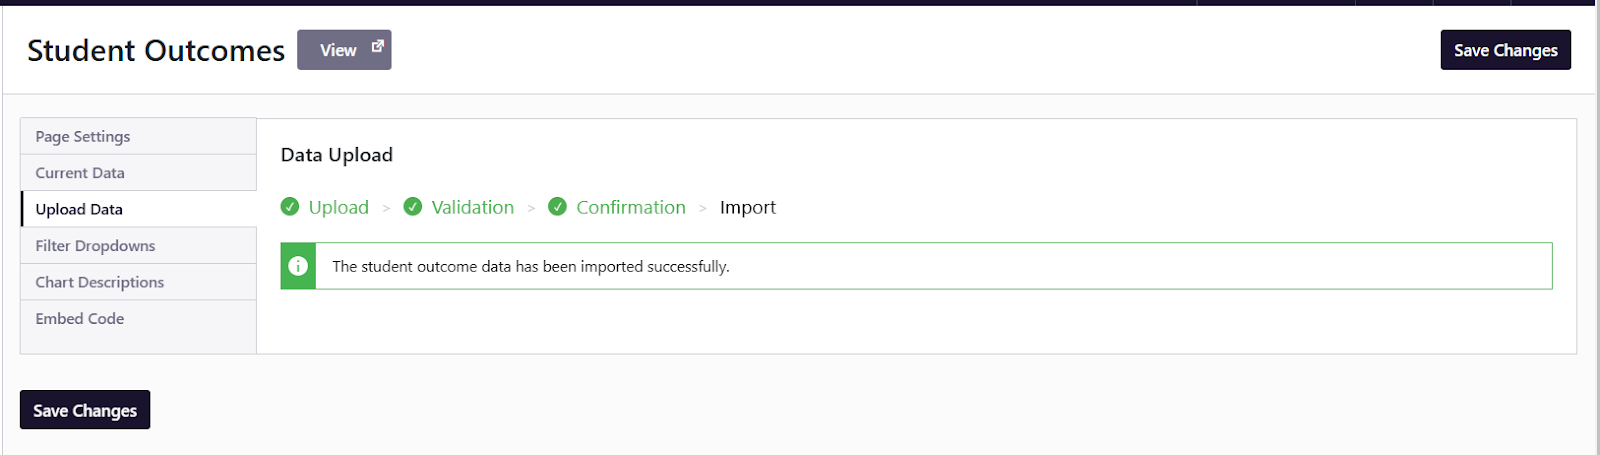The height and width of the screenshot is (455, 1600).
Task: Click the Import step label
Action: (748, 207)
